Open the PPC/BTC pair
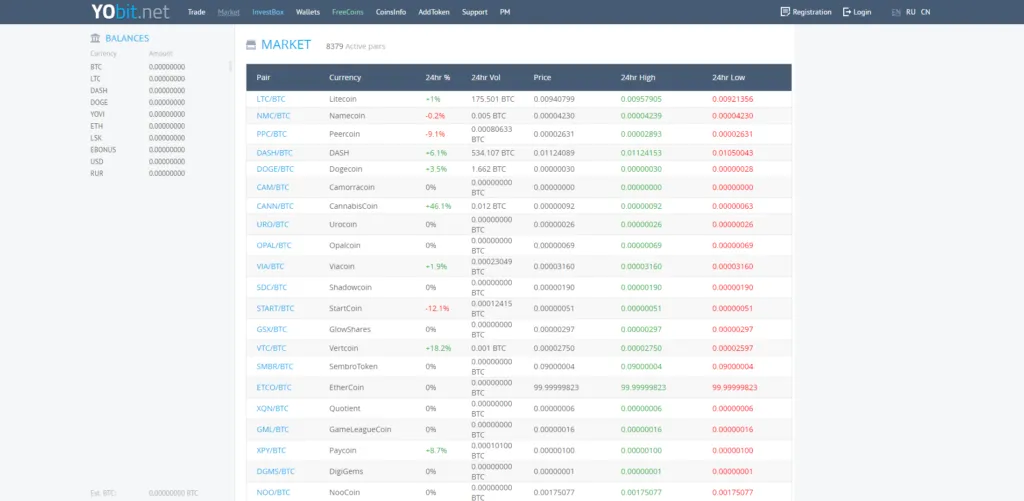Screen dimensions: 1024x501 (x=272, y=134)
